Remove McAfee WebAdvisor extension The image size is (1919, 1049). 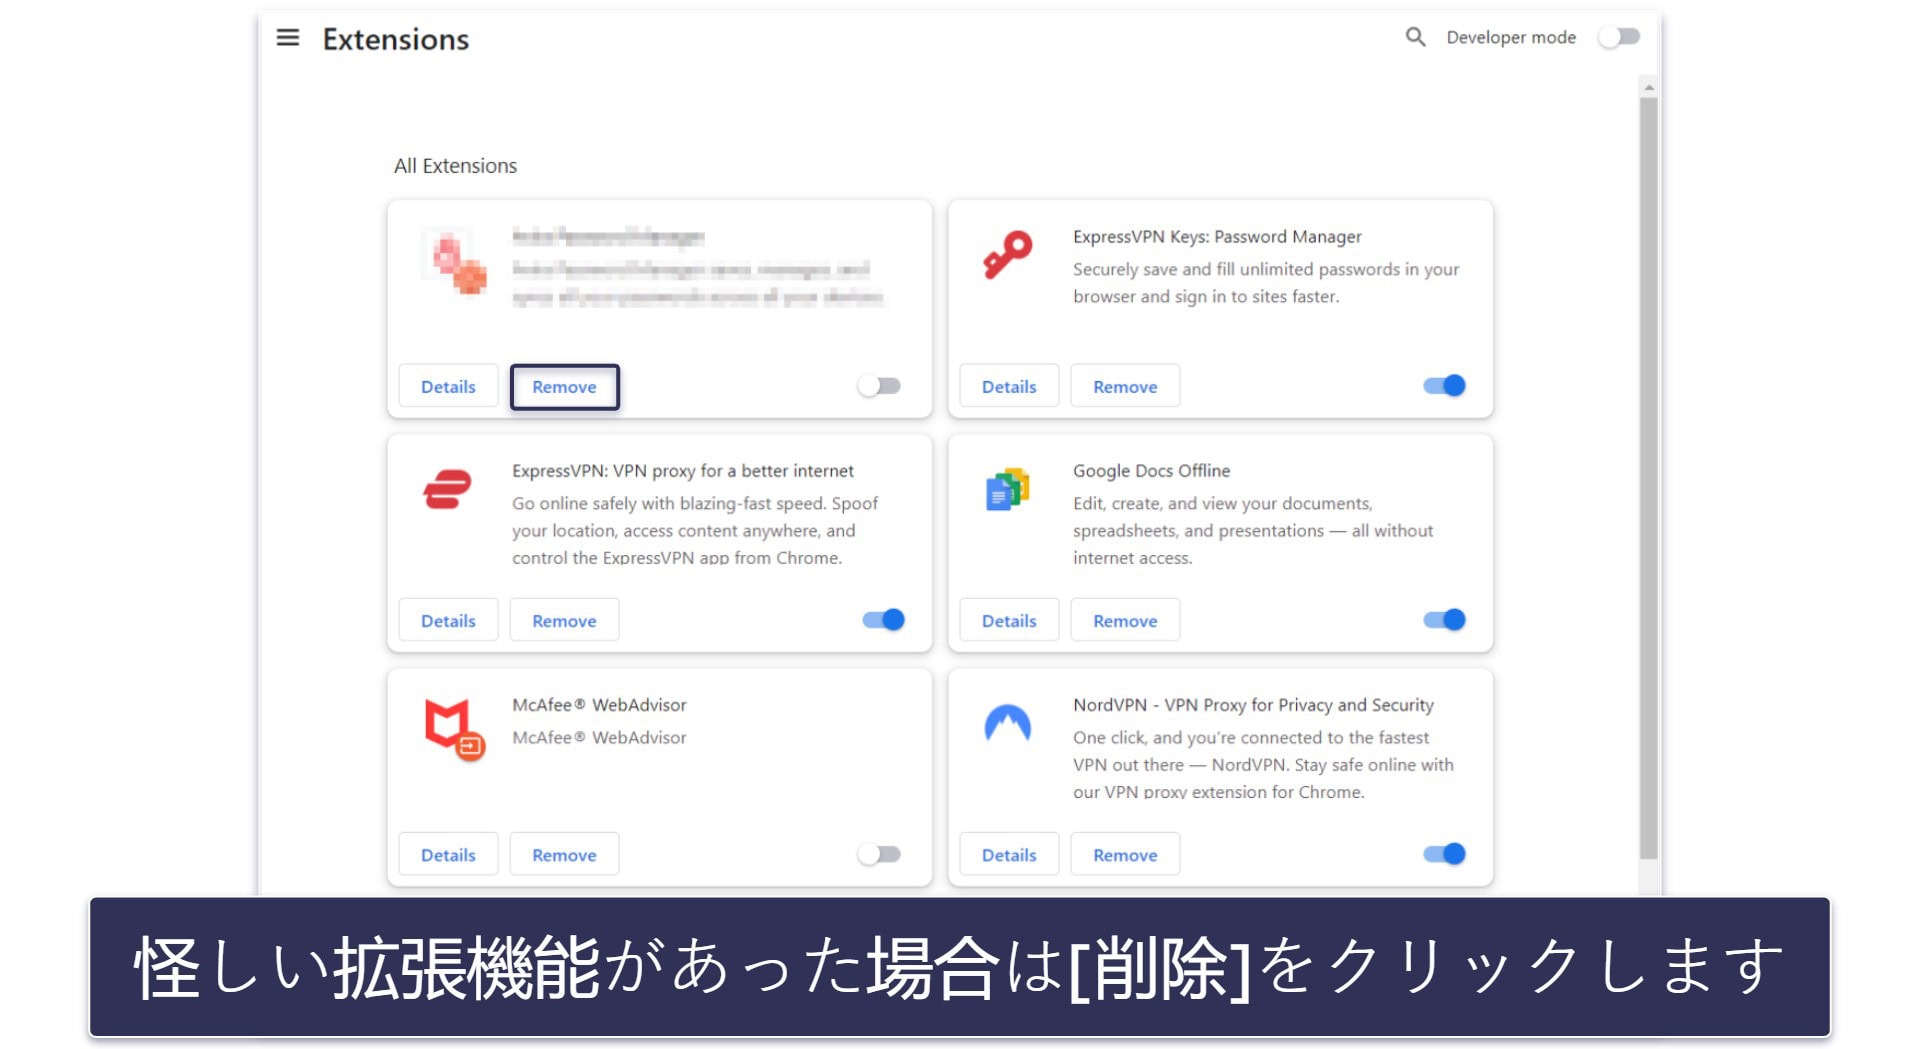pyautogui.click(x=564, y=854)
